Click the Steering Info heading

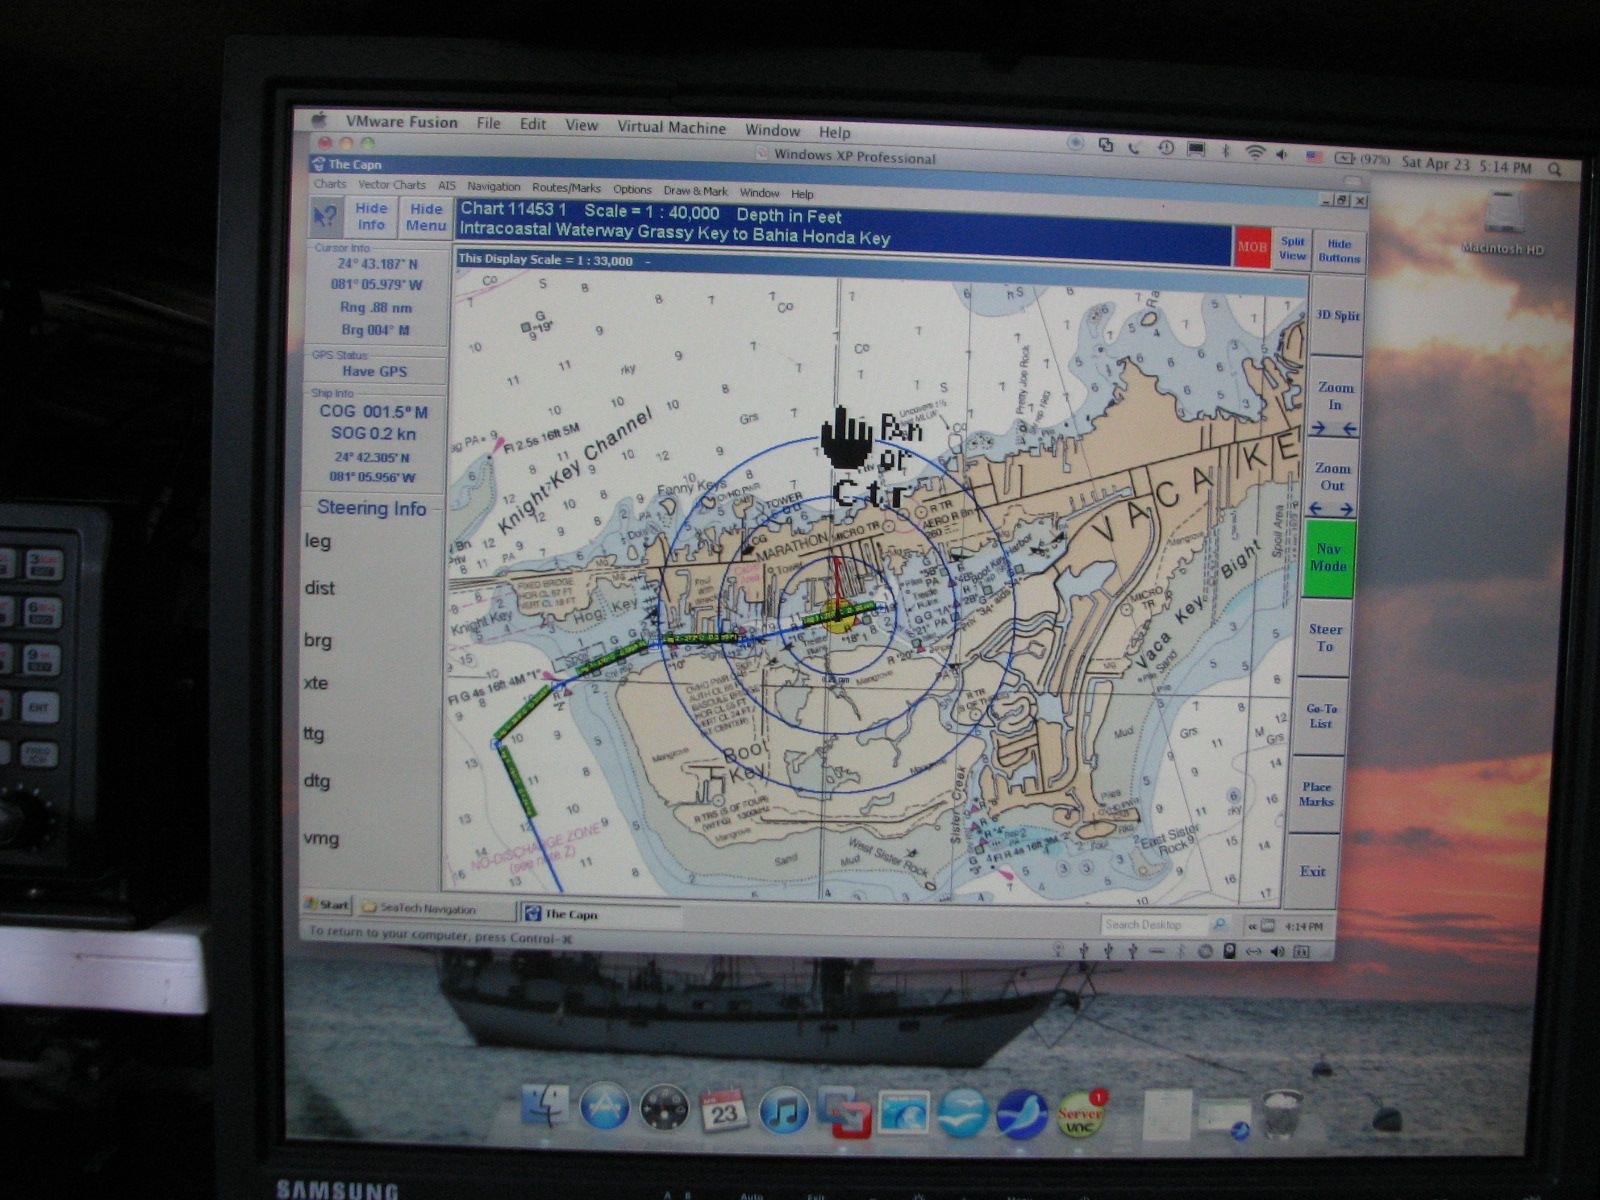[371, 508]
